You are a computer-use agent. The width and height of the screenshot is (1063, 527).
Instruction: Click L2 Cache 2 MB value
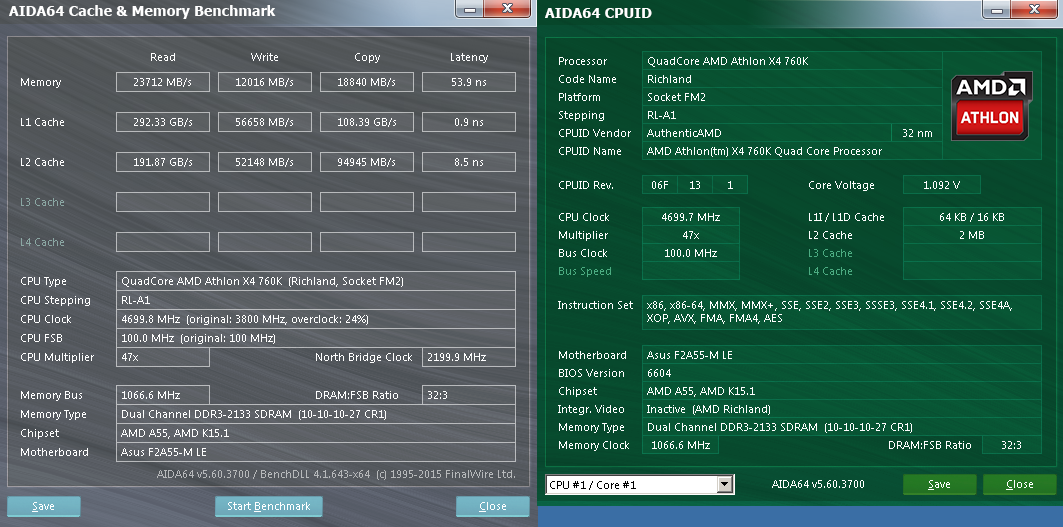click(972, 235)
